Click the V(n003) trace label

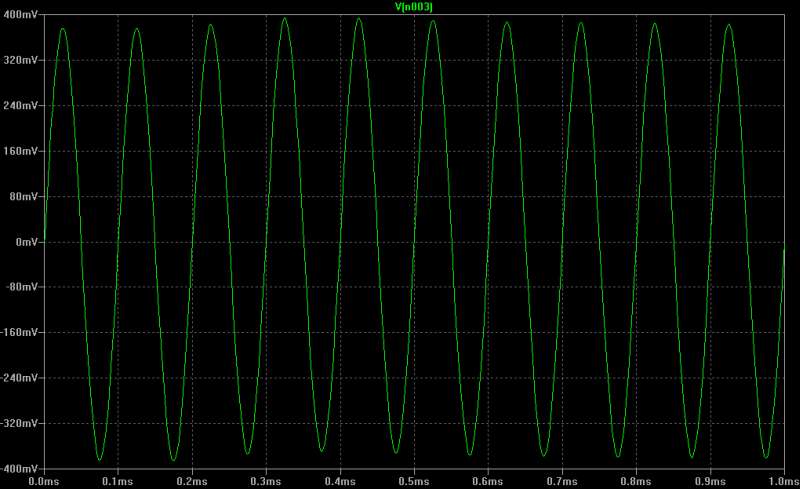(x=414, y=7)
